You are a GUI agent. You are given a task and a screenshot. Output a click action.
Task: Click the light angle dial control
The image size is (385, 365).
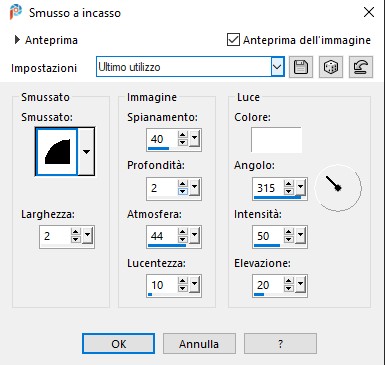click(338, 188)
